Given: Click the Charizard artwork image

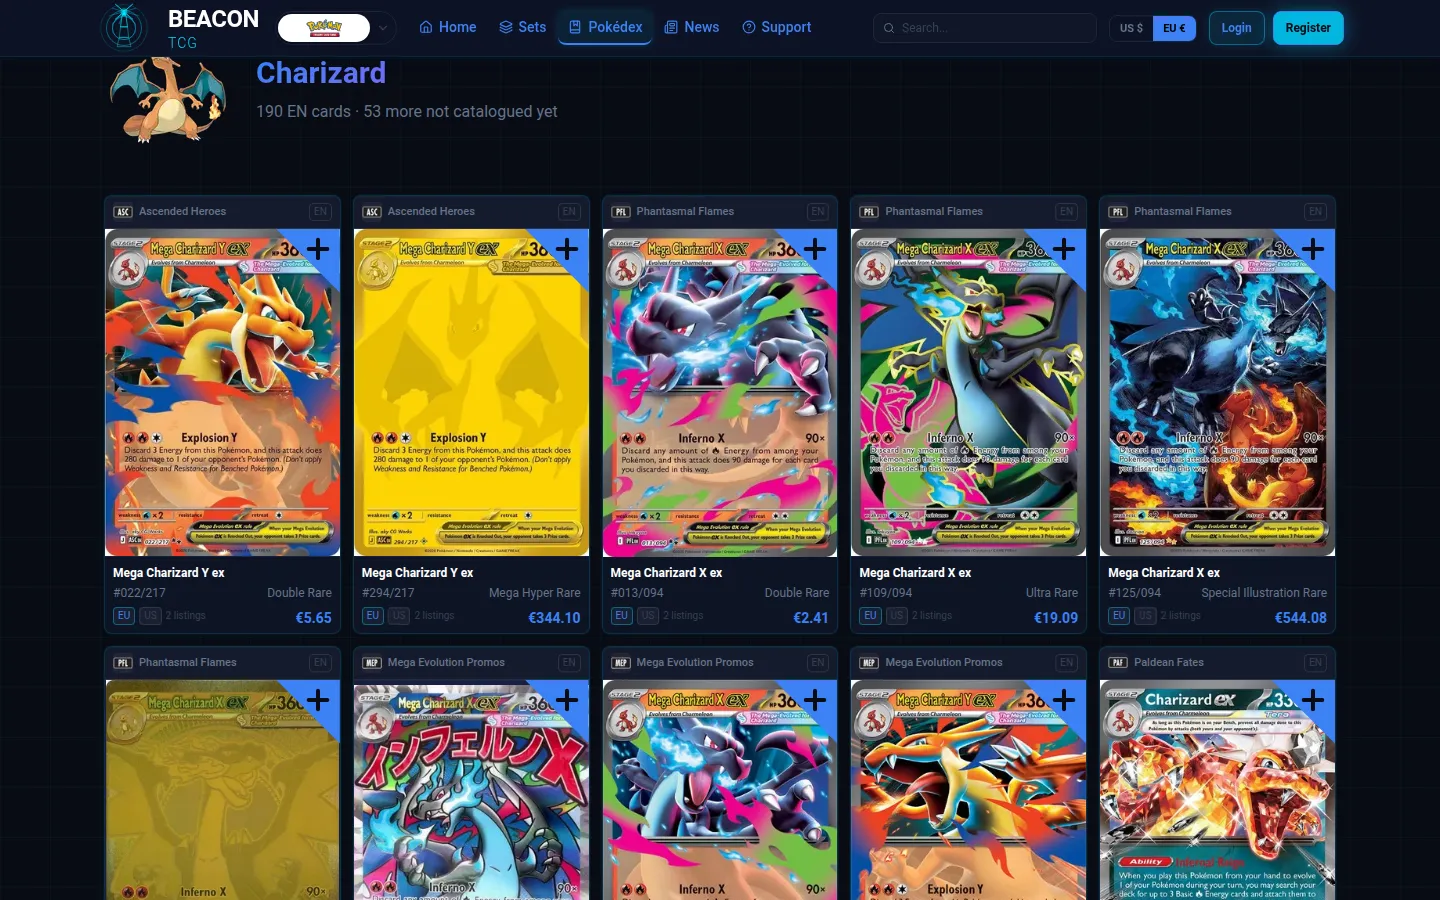Looking at the screenshot, I should tap(168, 99).
